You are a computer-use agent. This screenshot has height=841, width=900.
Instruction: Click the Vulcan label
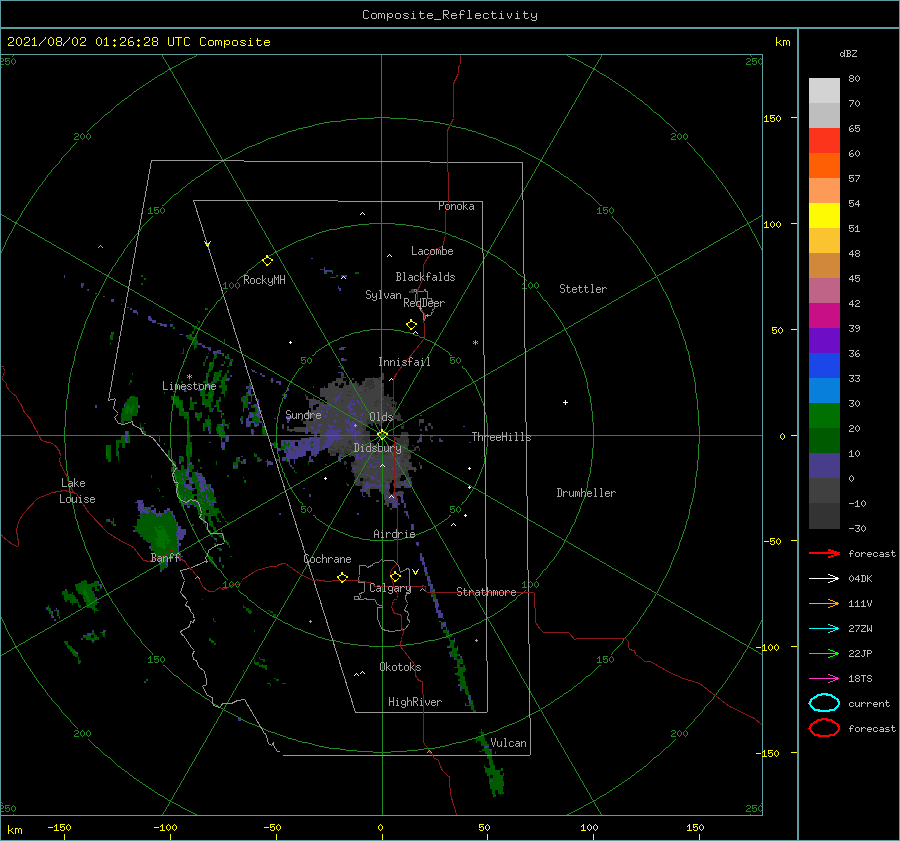pos(508,743)
